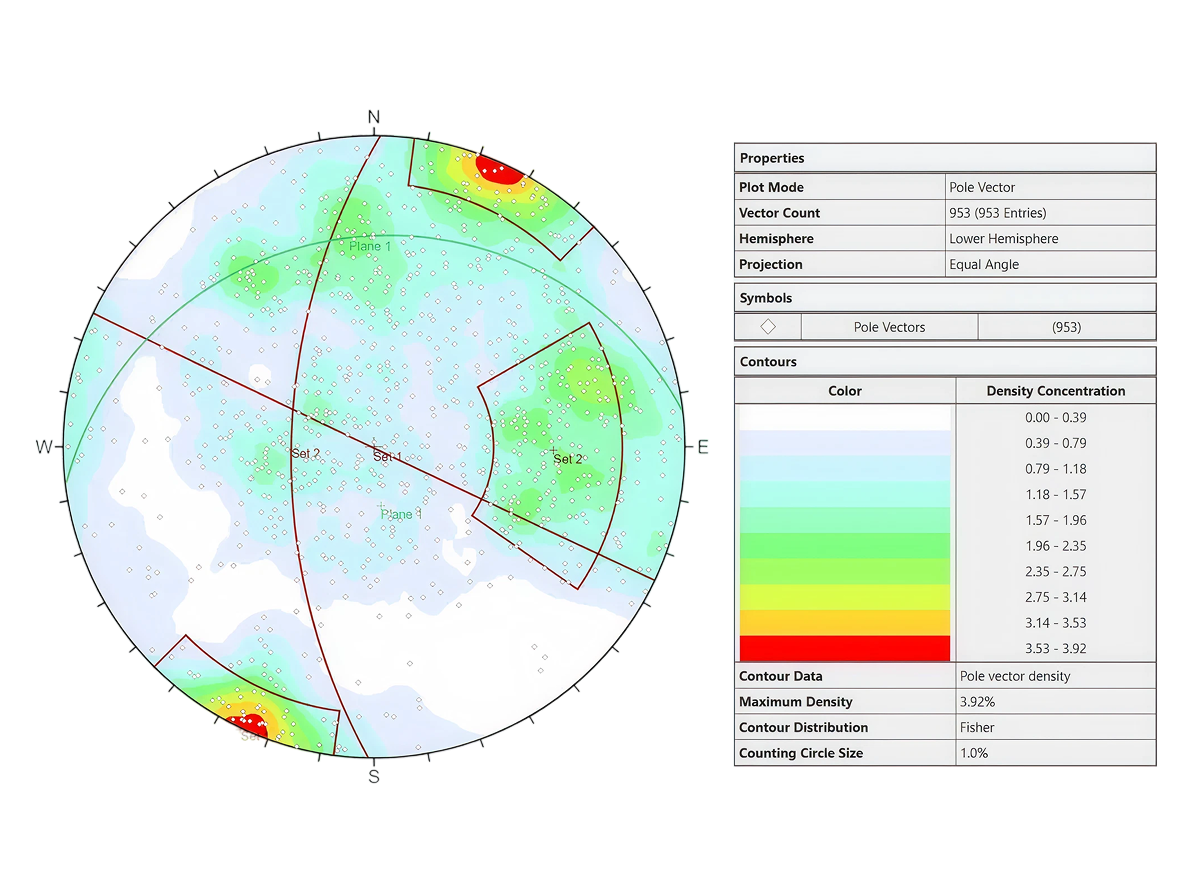Click the Maximum Density 3.92% value

point(976,702)
